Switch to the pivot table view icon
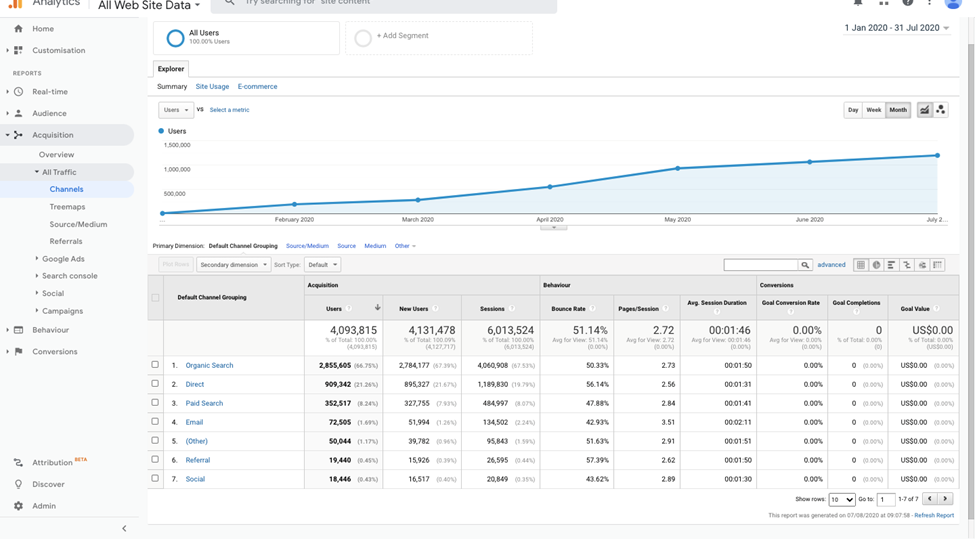This screenshot has width=975, height=539. click(937, 265)
